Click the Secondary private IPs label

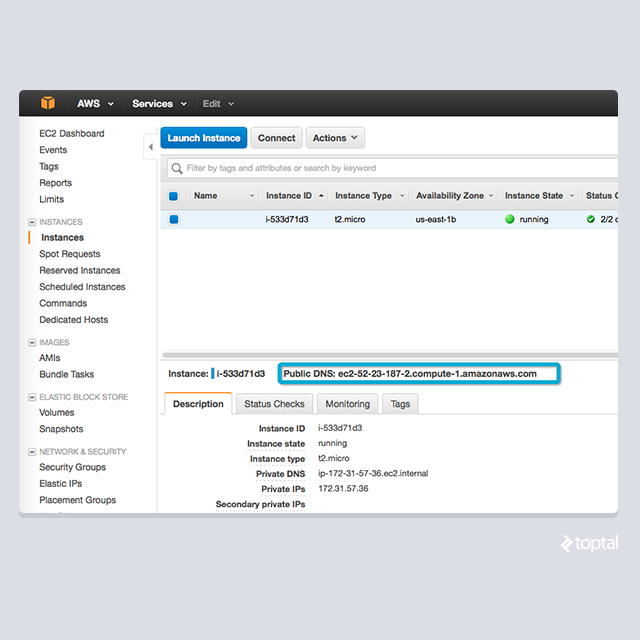coord(260,504)
